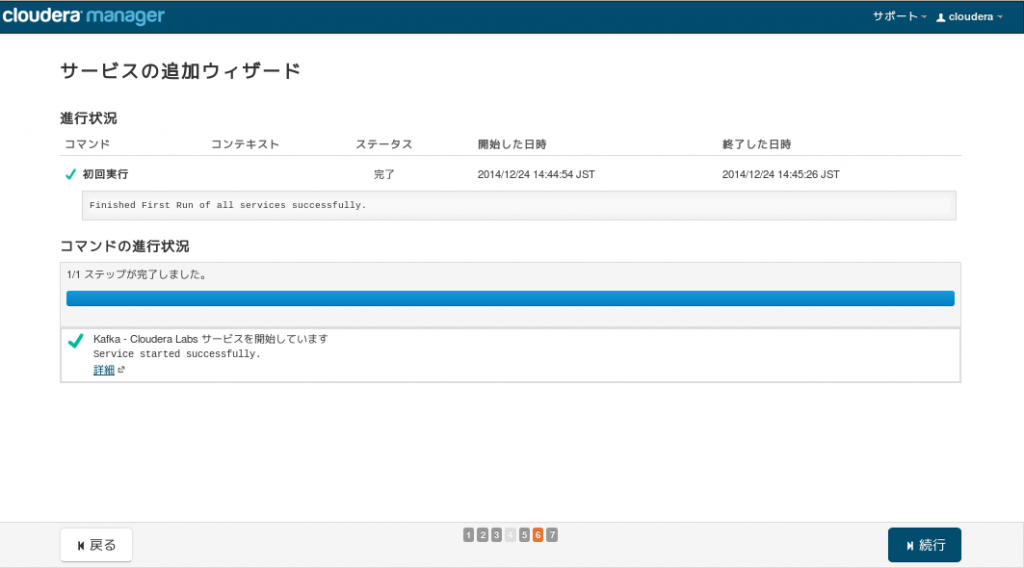
Task: Click the 完了 status cell
Action: (384, 174)
